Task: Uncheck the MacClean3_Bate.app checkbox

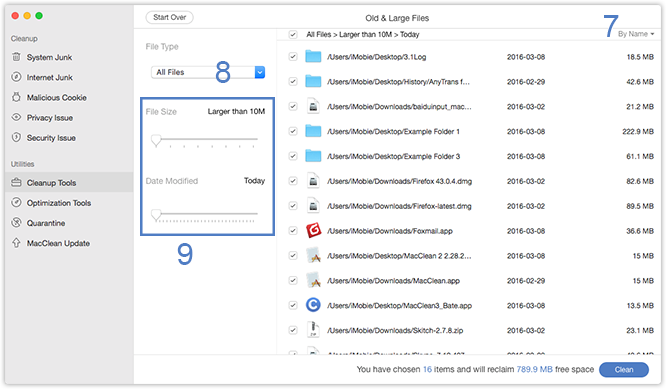Action: point(293,305)
